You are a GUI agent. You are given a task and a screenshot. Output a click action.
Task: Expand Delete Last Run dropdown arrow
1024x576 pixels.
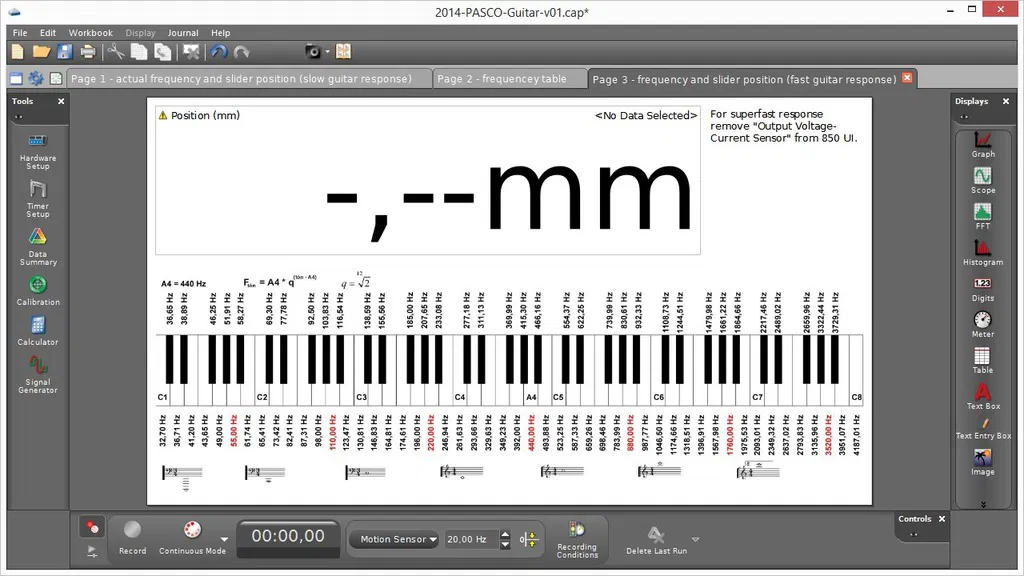(x=696, y=539)
